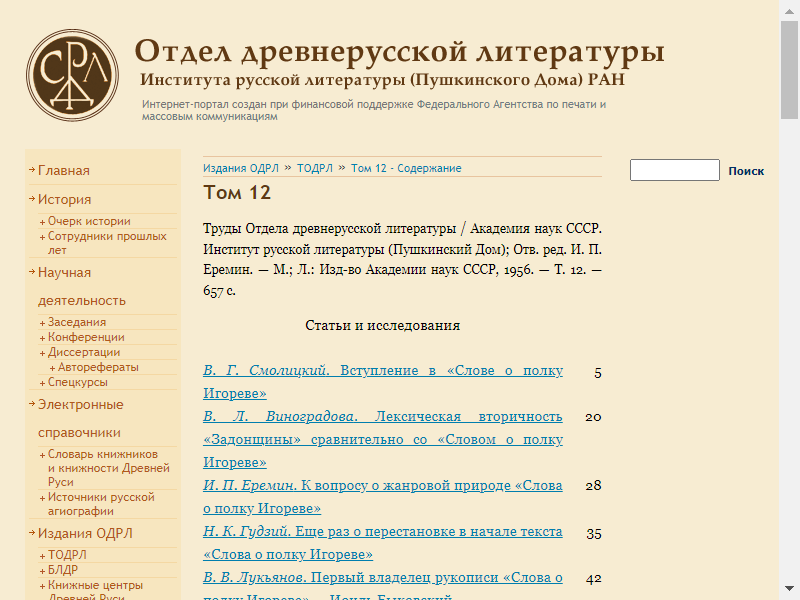Open Книжные центры Древней Руси link
The width and height of the screenshot is (800, 600).
(95, 590)
